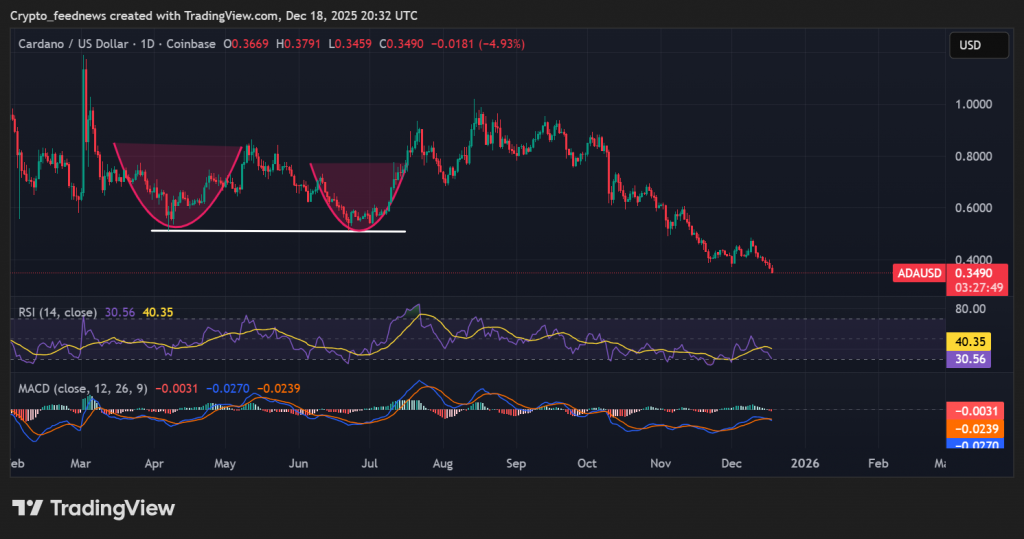
Task: Click the Dec label on the time axis
Action: tap(731, 463)
